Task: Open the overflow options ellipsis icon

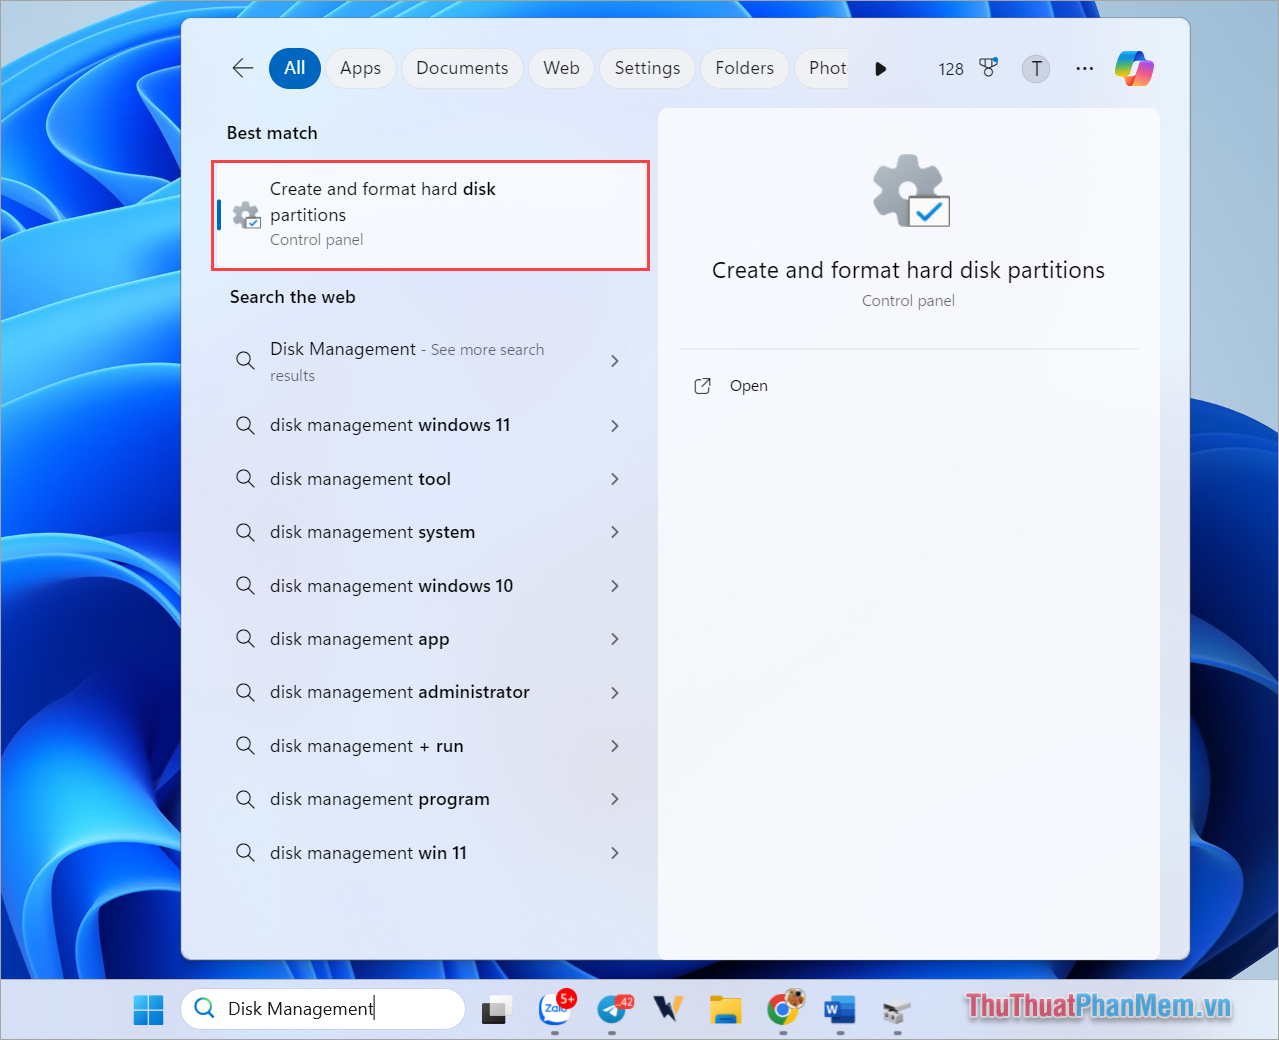Action: tap(1084, 68)
